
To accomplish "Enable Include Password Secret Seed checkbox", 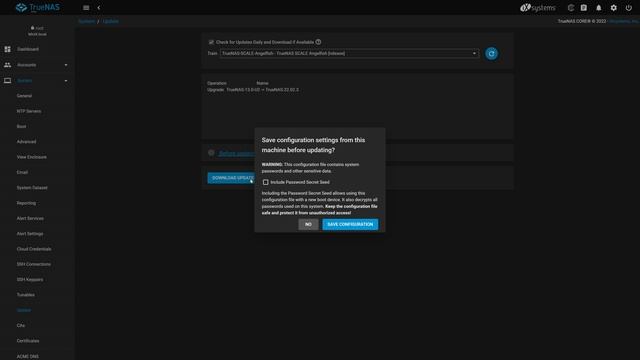I will click(265, 182).
